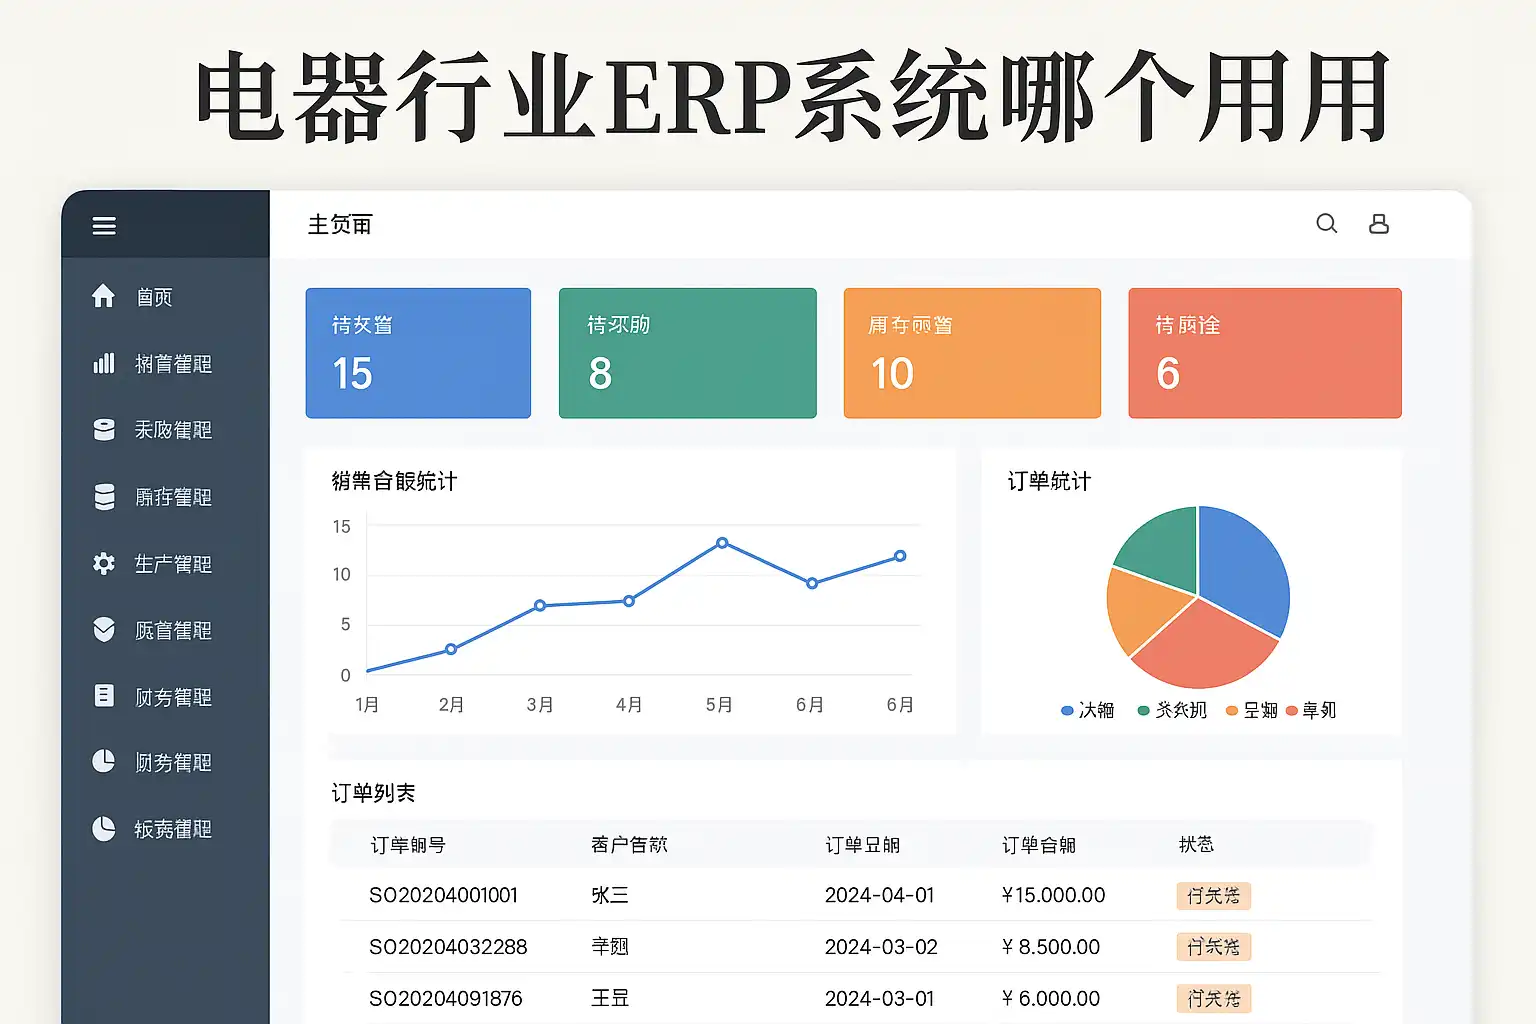The height and width of the screenshot is (1024, 1536).
Task: Click the house icon in sidebar
Action: coord(104,296)
